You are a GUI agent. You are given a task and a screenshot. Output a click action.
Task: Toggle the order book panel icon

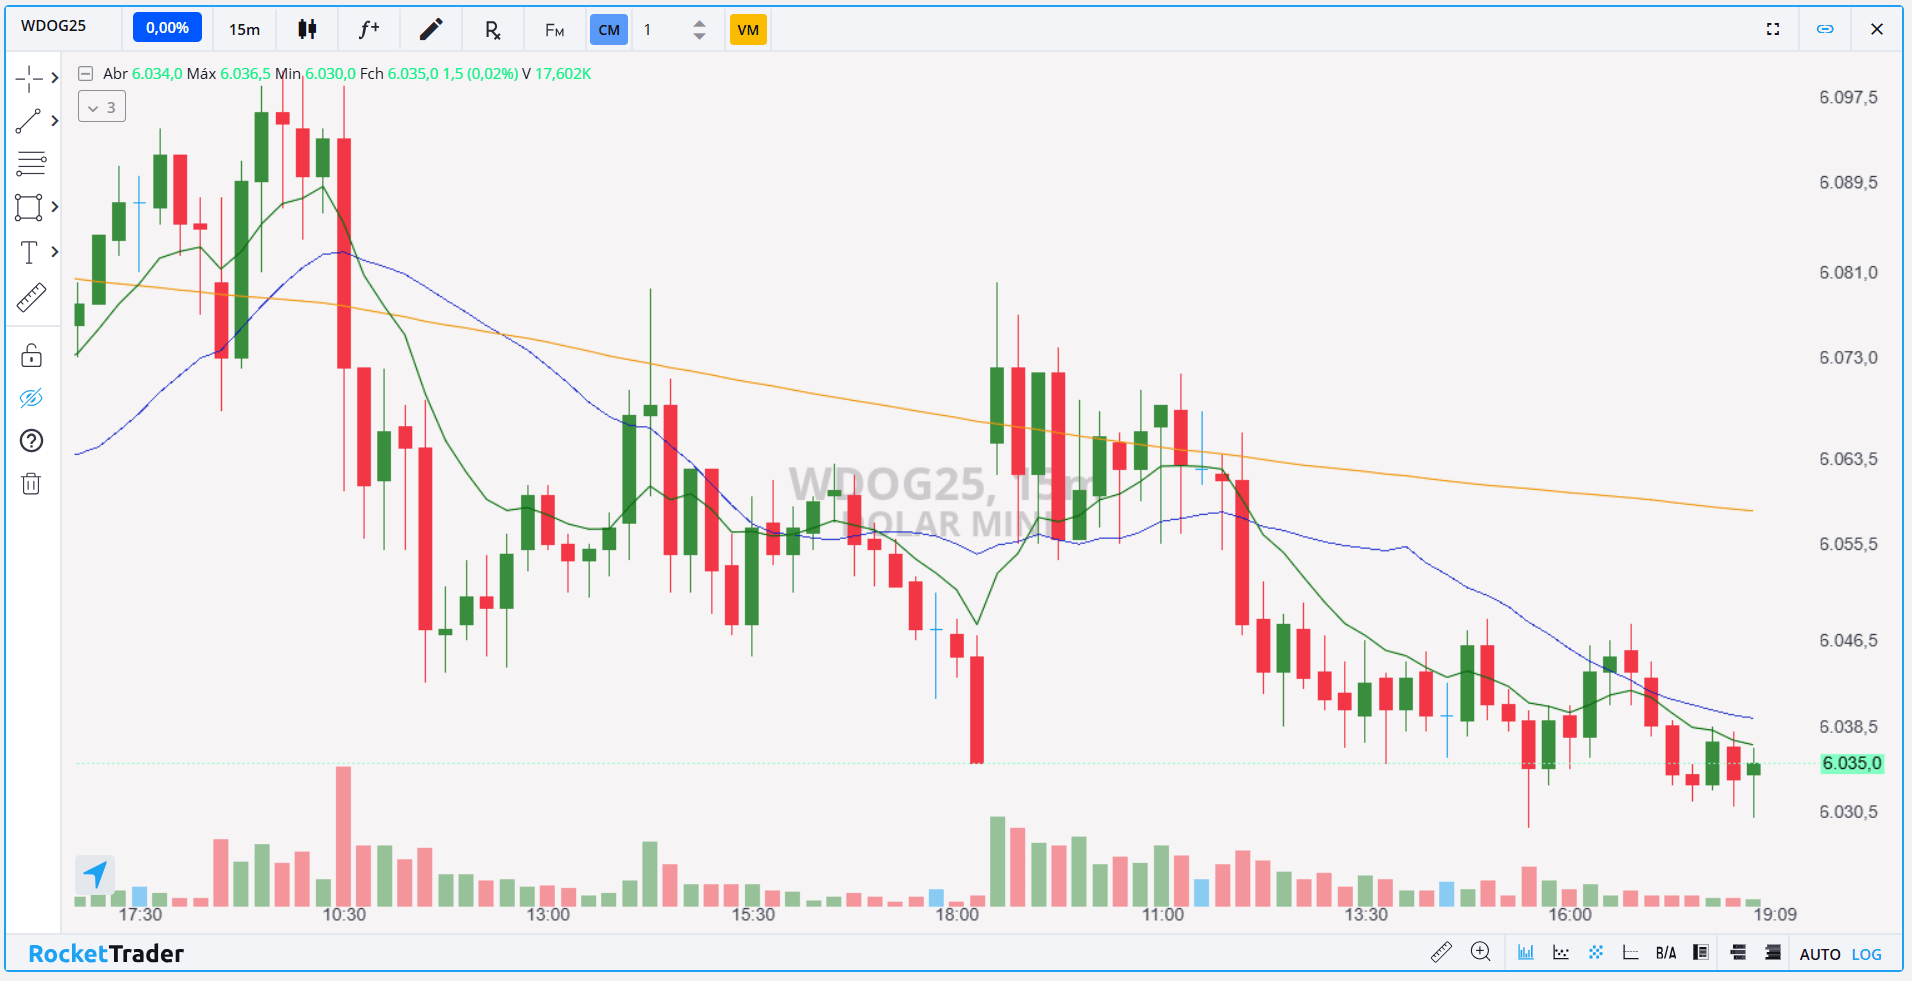pos(1701,953)
